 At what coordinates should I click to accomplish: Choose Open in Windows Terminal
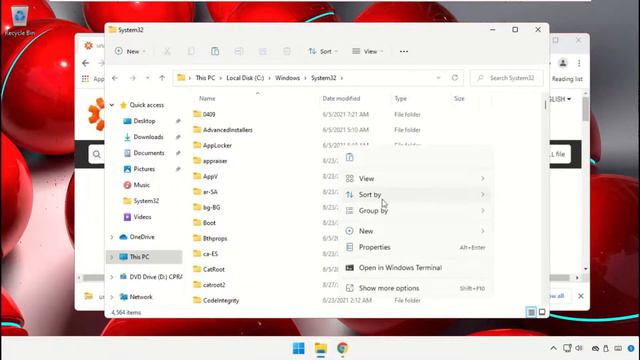point(416,268)
